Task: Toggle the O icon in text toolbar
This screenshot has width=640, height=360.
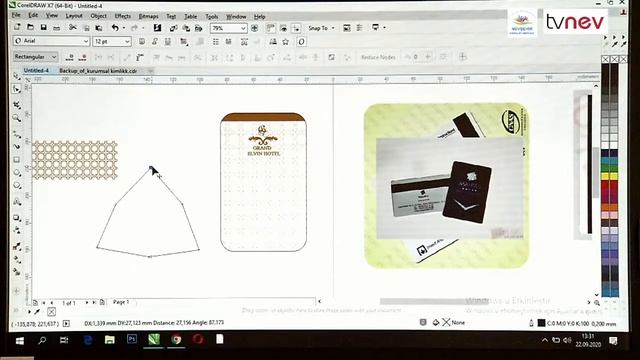Action: pyautogui.click(x=301, y=42)
